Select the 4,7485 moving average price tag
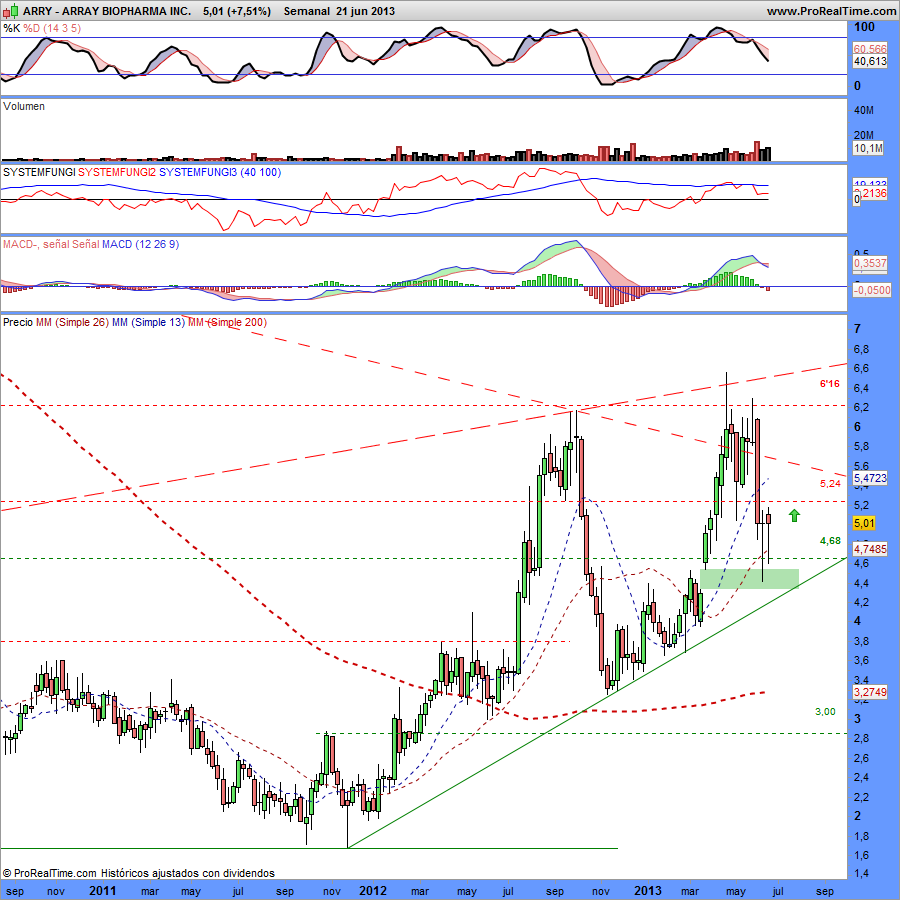 870,549
